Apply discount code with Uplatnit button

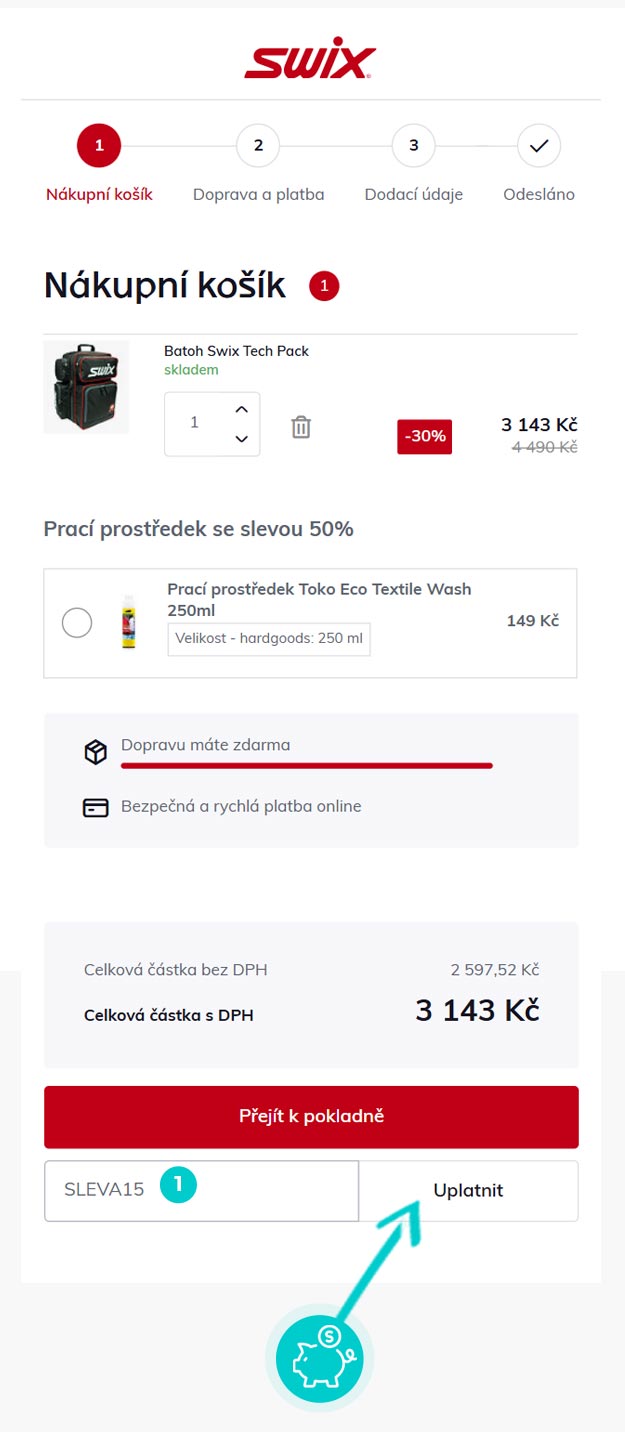pyautogui.click(x=468, y=1190)
